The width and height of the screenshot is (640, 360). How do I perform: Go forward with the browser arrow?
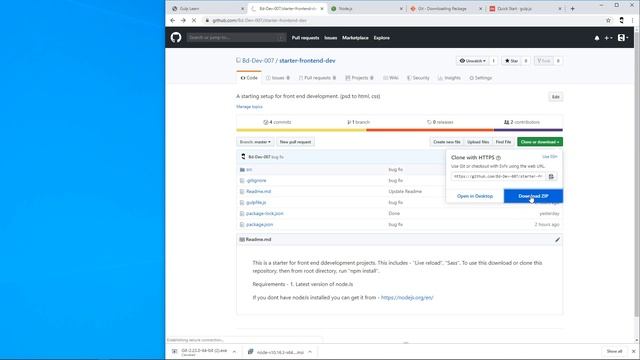click(x=183, y=20)
